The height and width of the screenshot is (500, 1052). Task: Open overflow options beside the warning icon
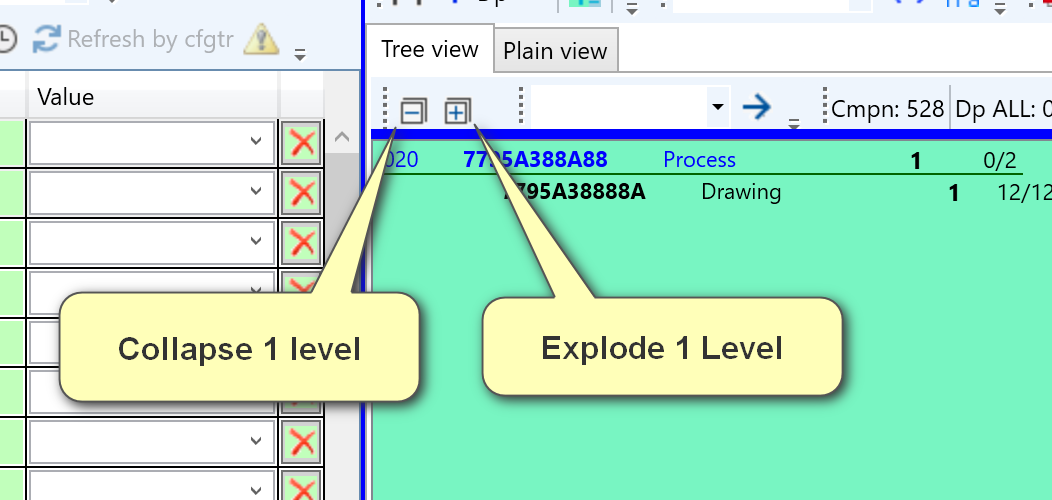[x=300, y=54]
